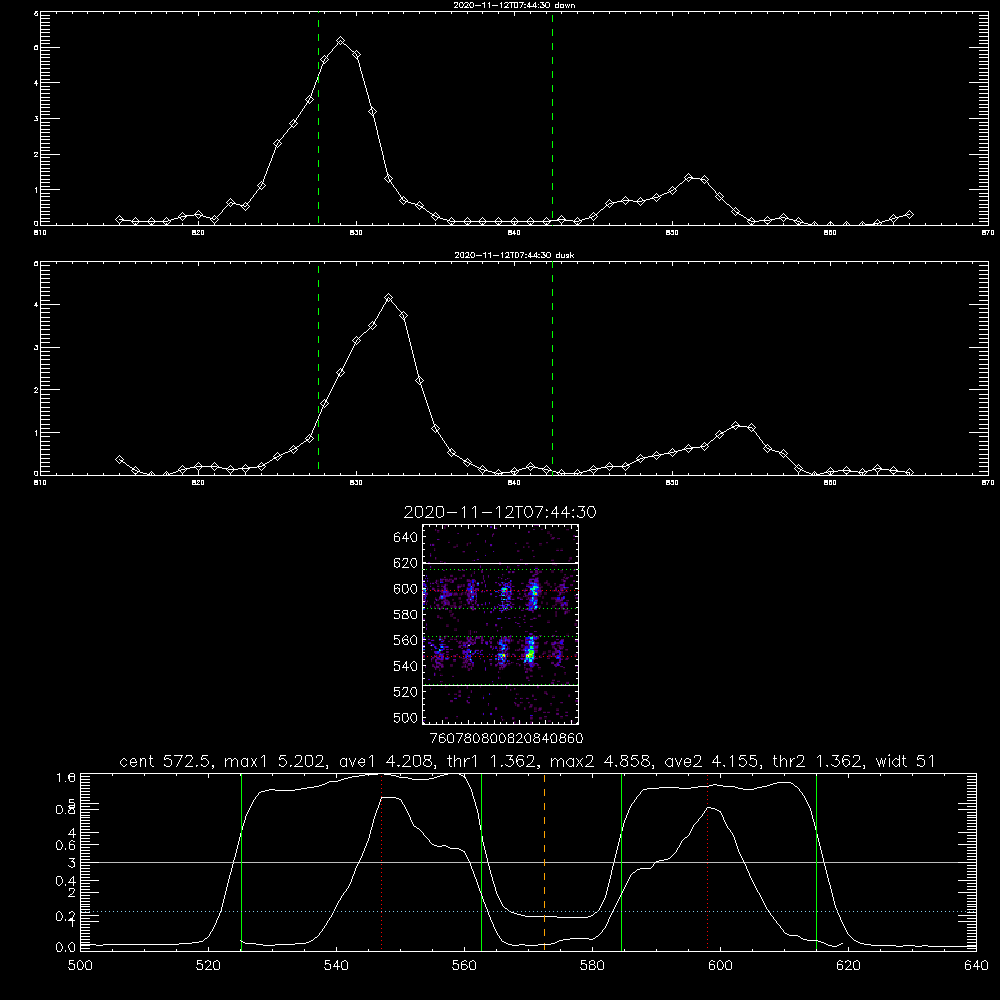Click the 0.0 y-axis label of bottom plot
The height and width of the screenshot is (1000, 1000).
(x=66, y=947)
